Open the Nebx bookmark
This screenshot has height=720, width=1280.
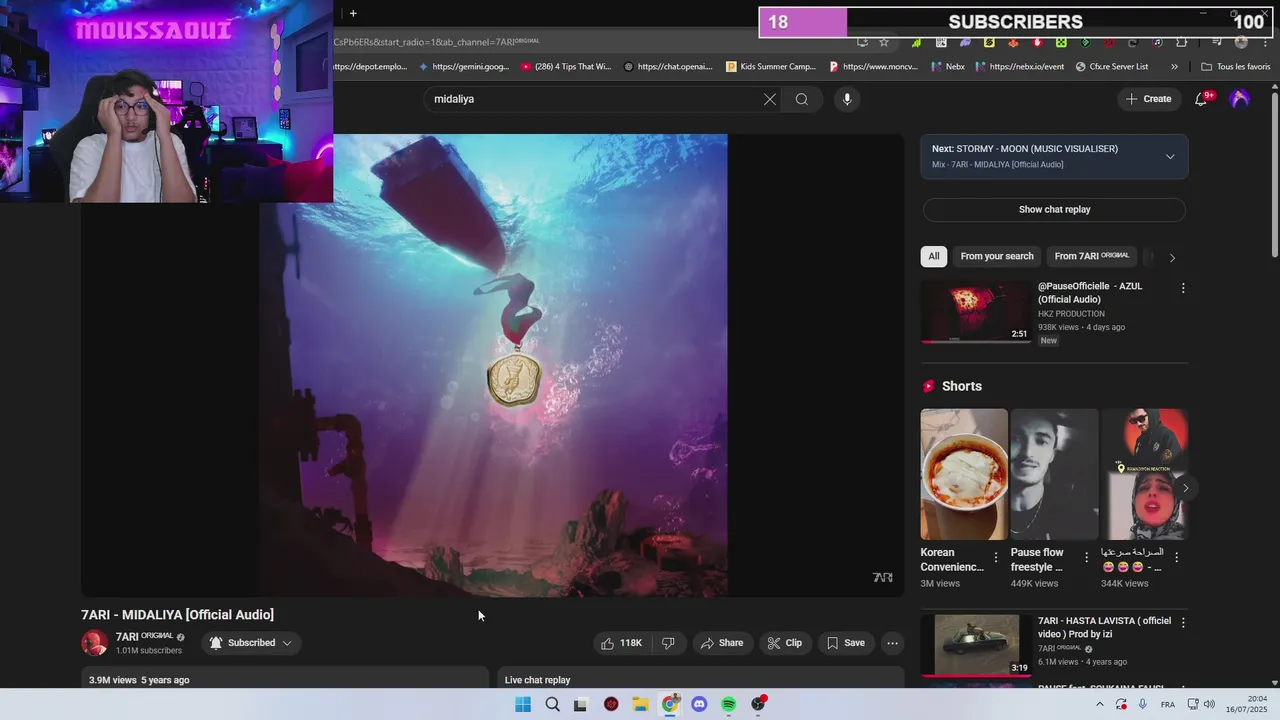pos(948,67)
